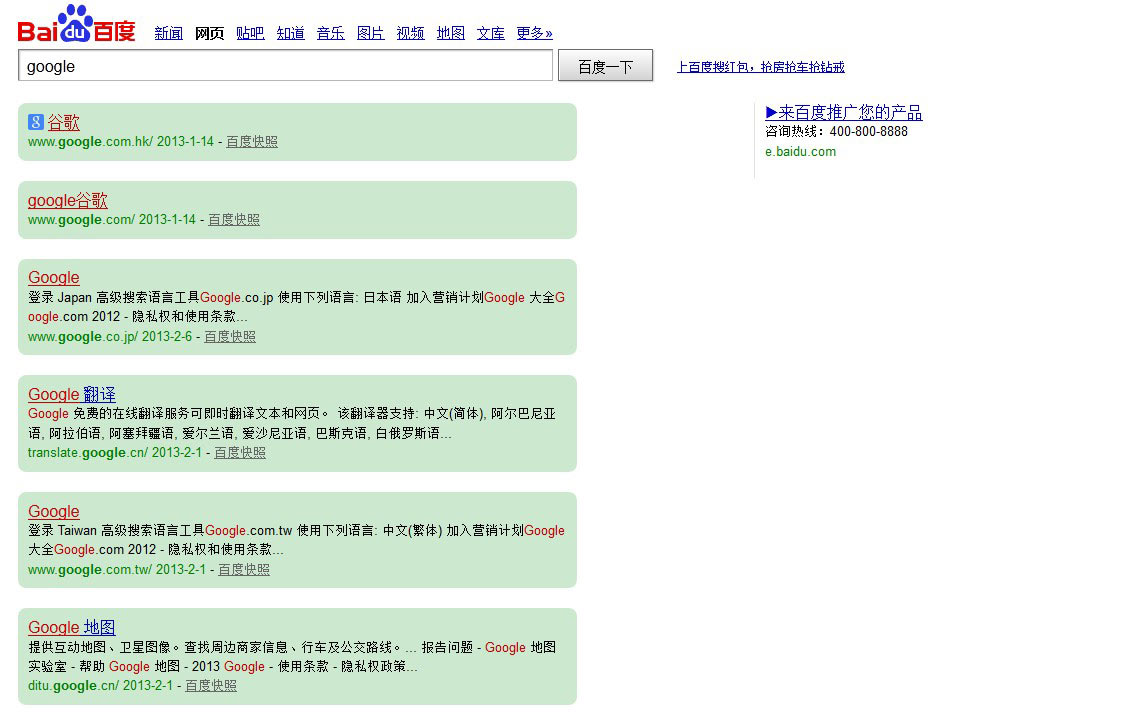This screenshot has height=720, width=1126.
Task: Click the 咨询热线: 400-800-8888 text
Action: coord(837,131)
